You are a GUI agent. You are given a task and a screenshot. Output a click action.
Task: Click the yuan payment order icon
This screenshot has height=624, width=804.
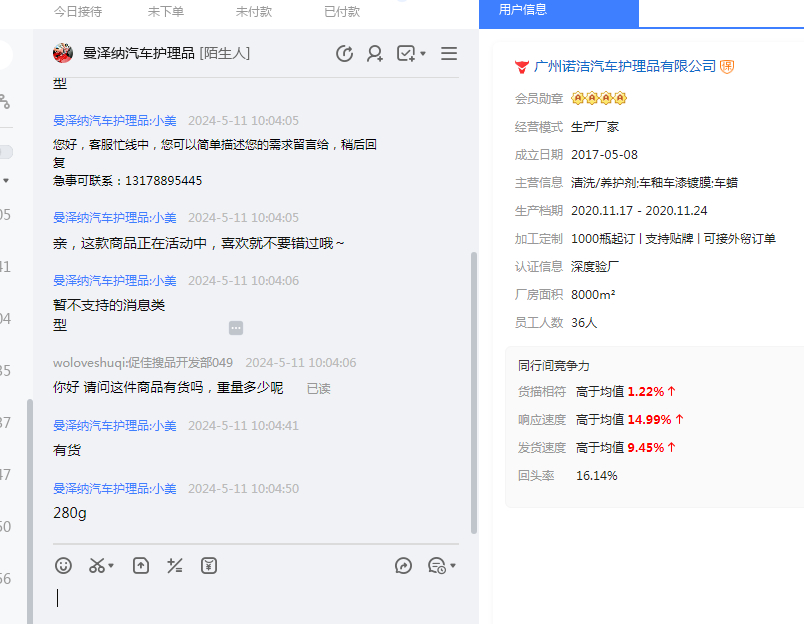click(209, 566)
